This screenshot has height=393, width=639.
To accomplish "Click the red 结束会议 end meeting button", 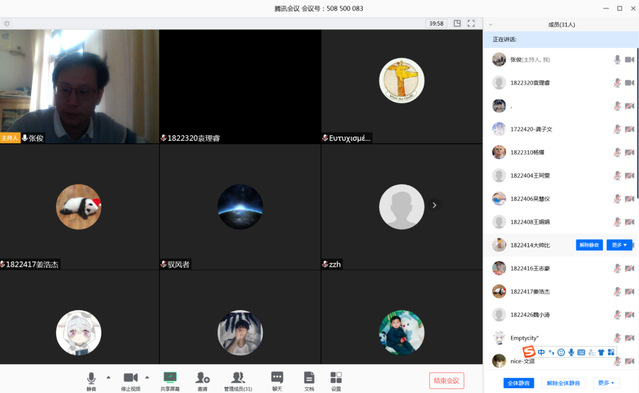I will click(446, 381).
